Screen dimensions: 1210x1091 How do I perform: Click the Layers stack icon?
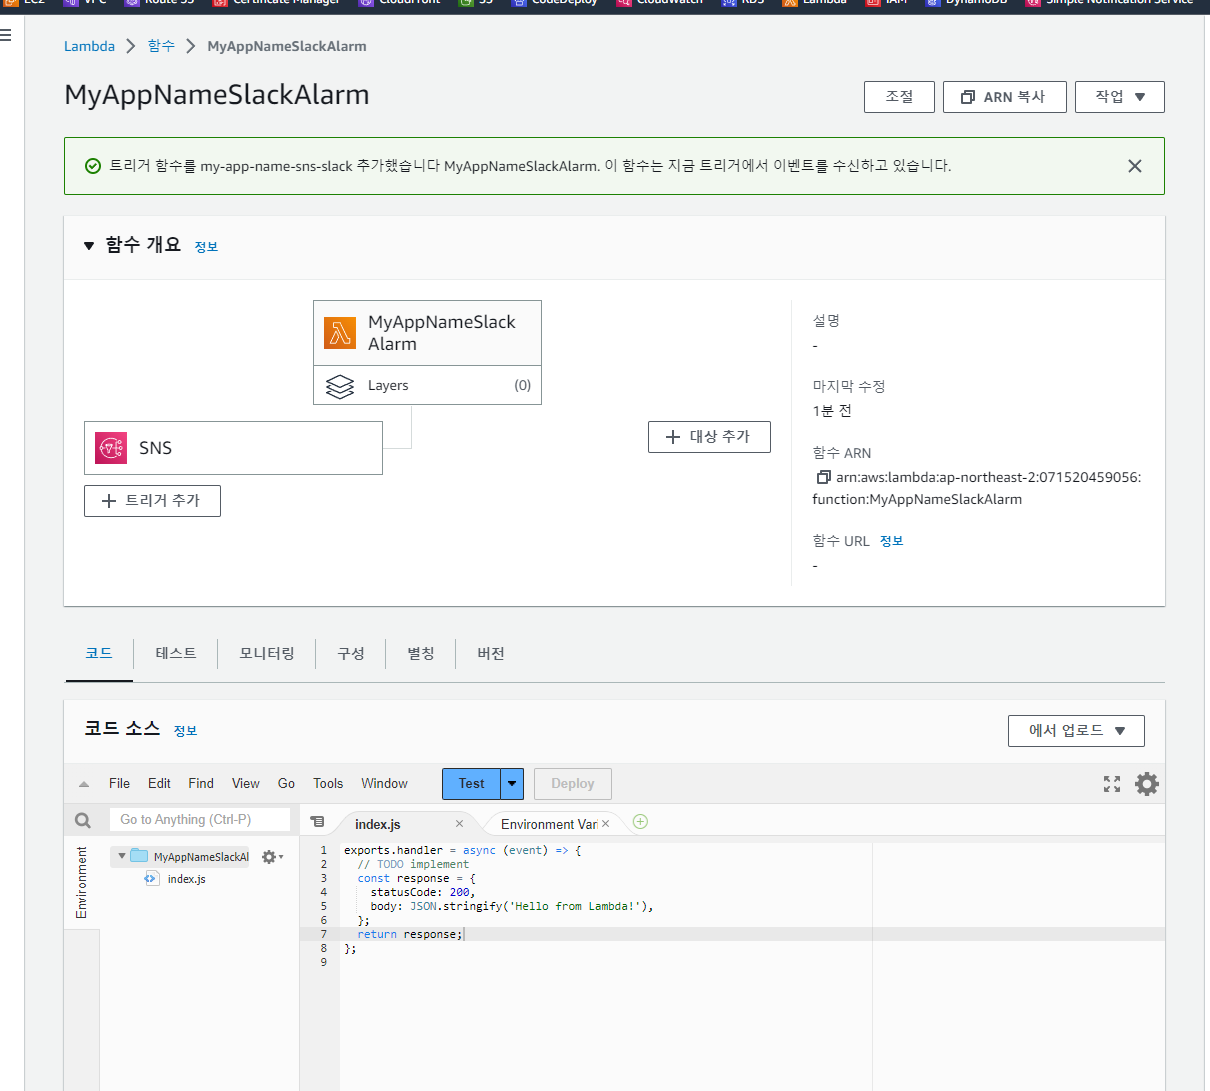(340, 386)
